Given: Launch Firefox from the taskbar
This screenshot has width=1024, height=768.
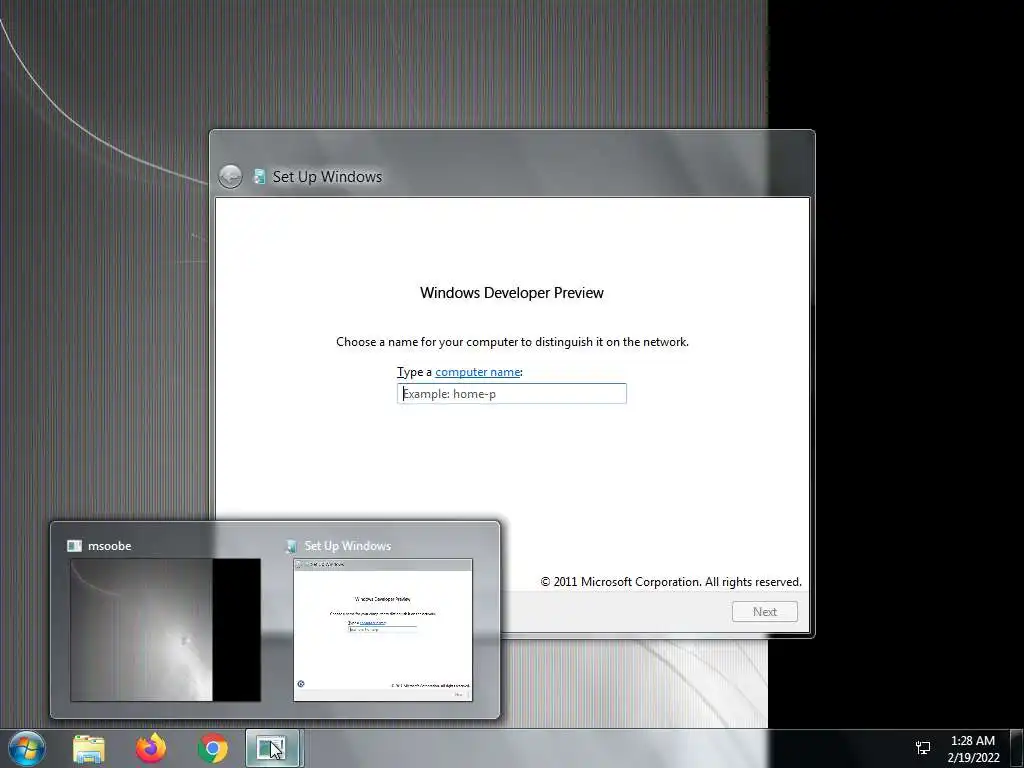Looking at the screenshot, I should tap(151, 748).
